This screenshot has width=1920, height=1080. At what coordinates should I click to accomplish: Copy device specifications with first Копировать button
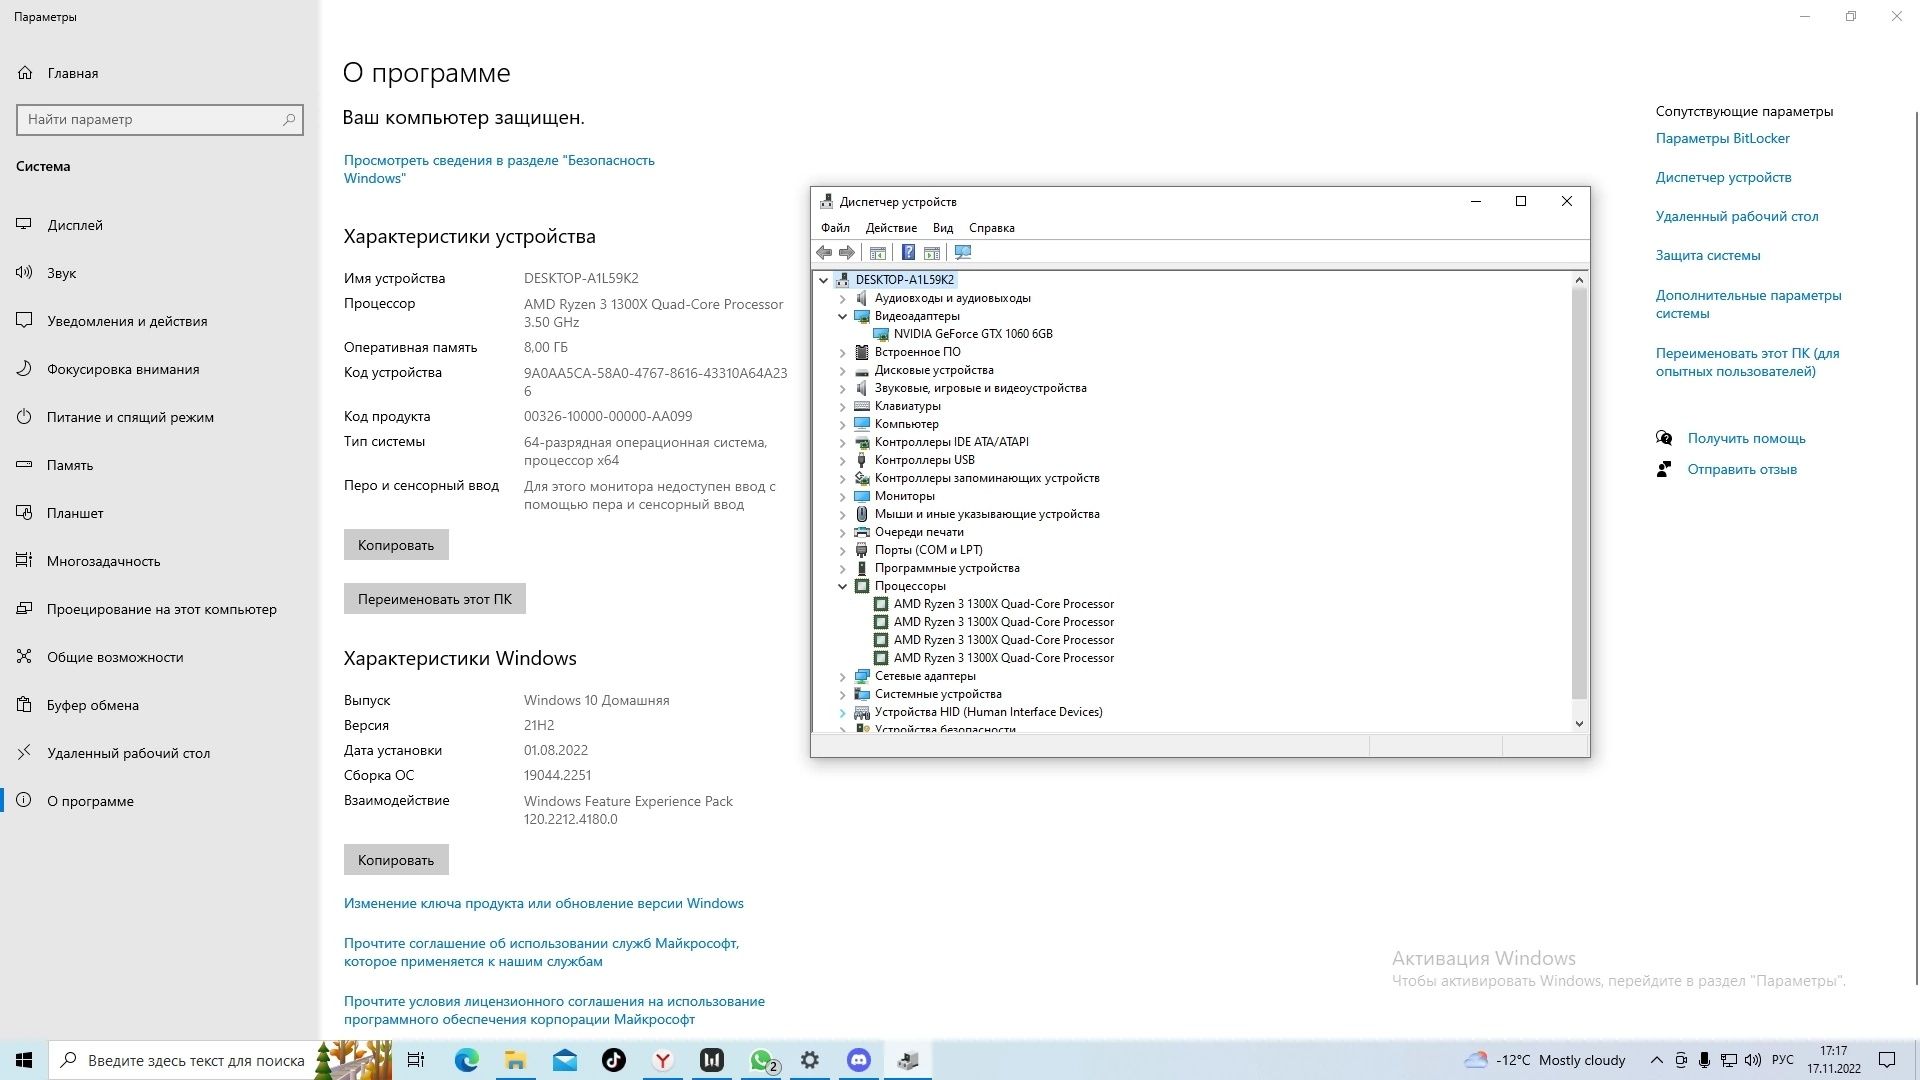(x=396, y=545)
